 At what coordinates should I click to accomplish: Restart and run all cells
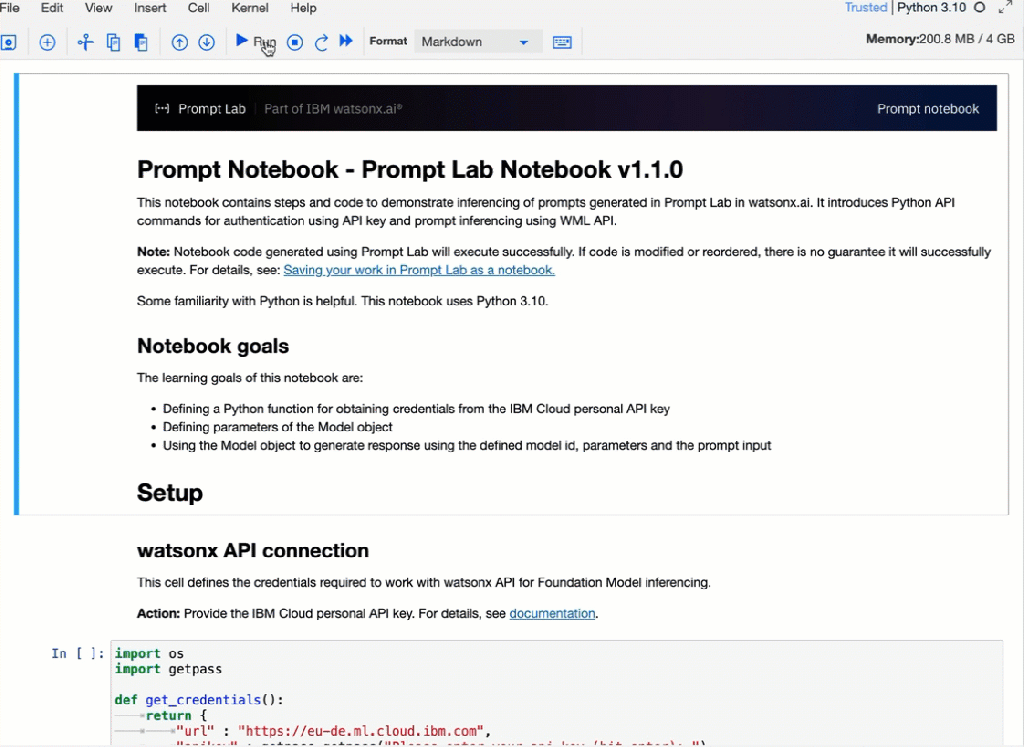click(x=346, y=42)
